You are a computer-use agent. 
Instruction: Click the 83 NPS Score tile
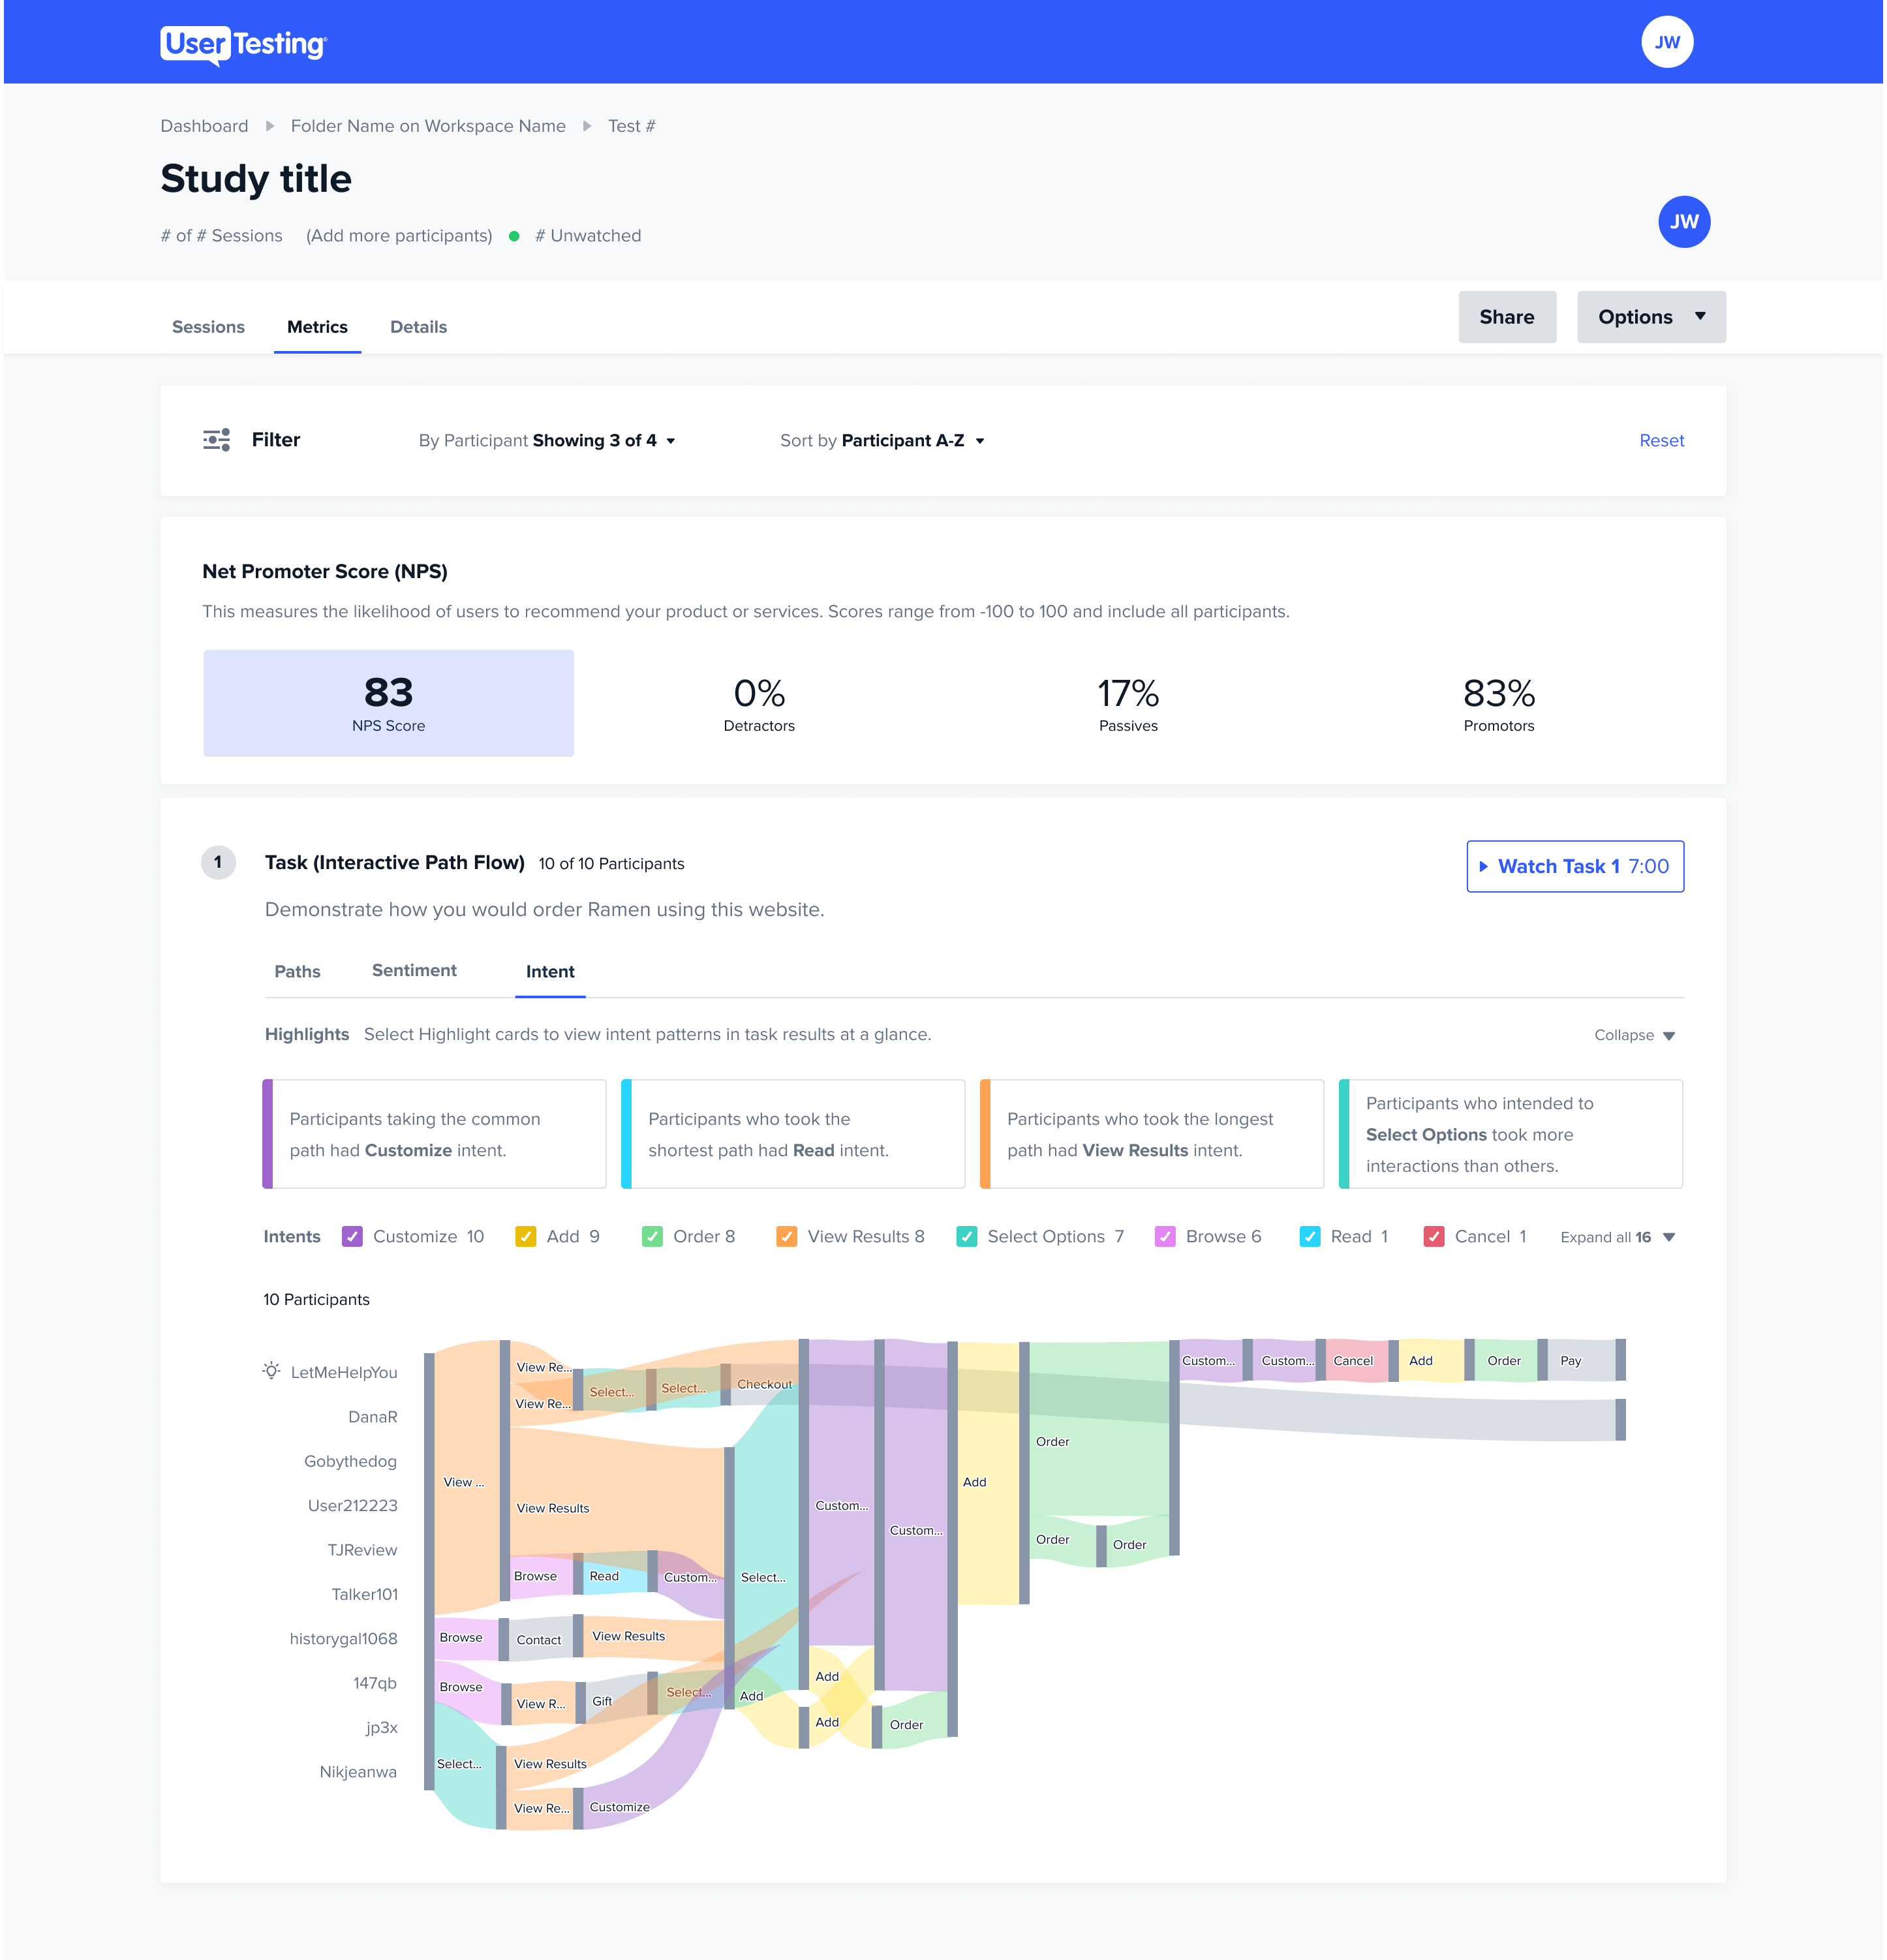tap(388, 703)
